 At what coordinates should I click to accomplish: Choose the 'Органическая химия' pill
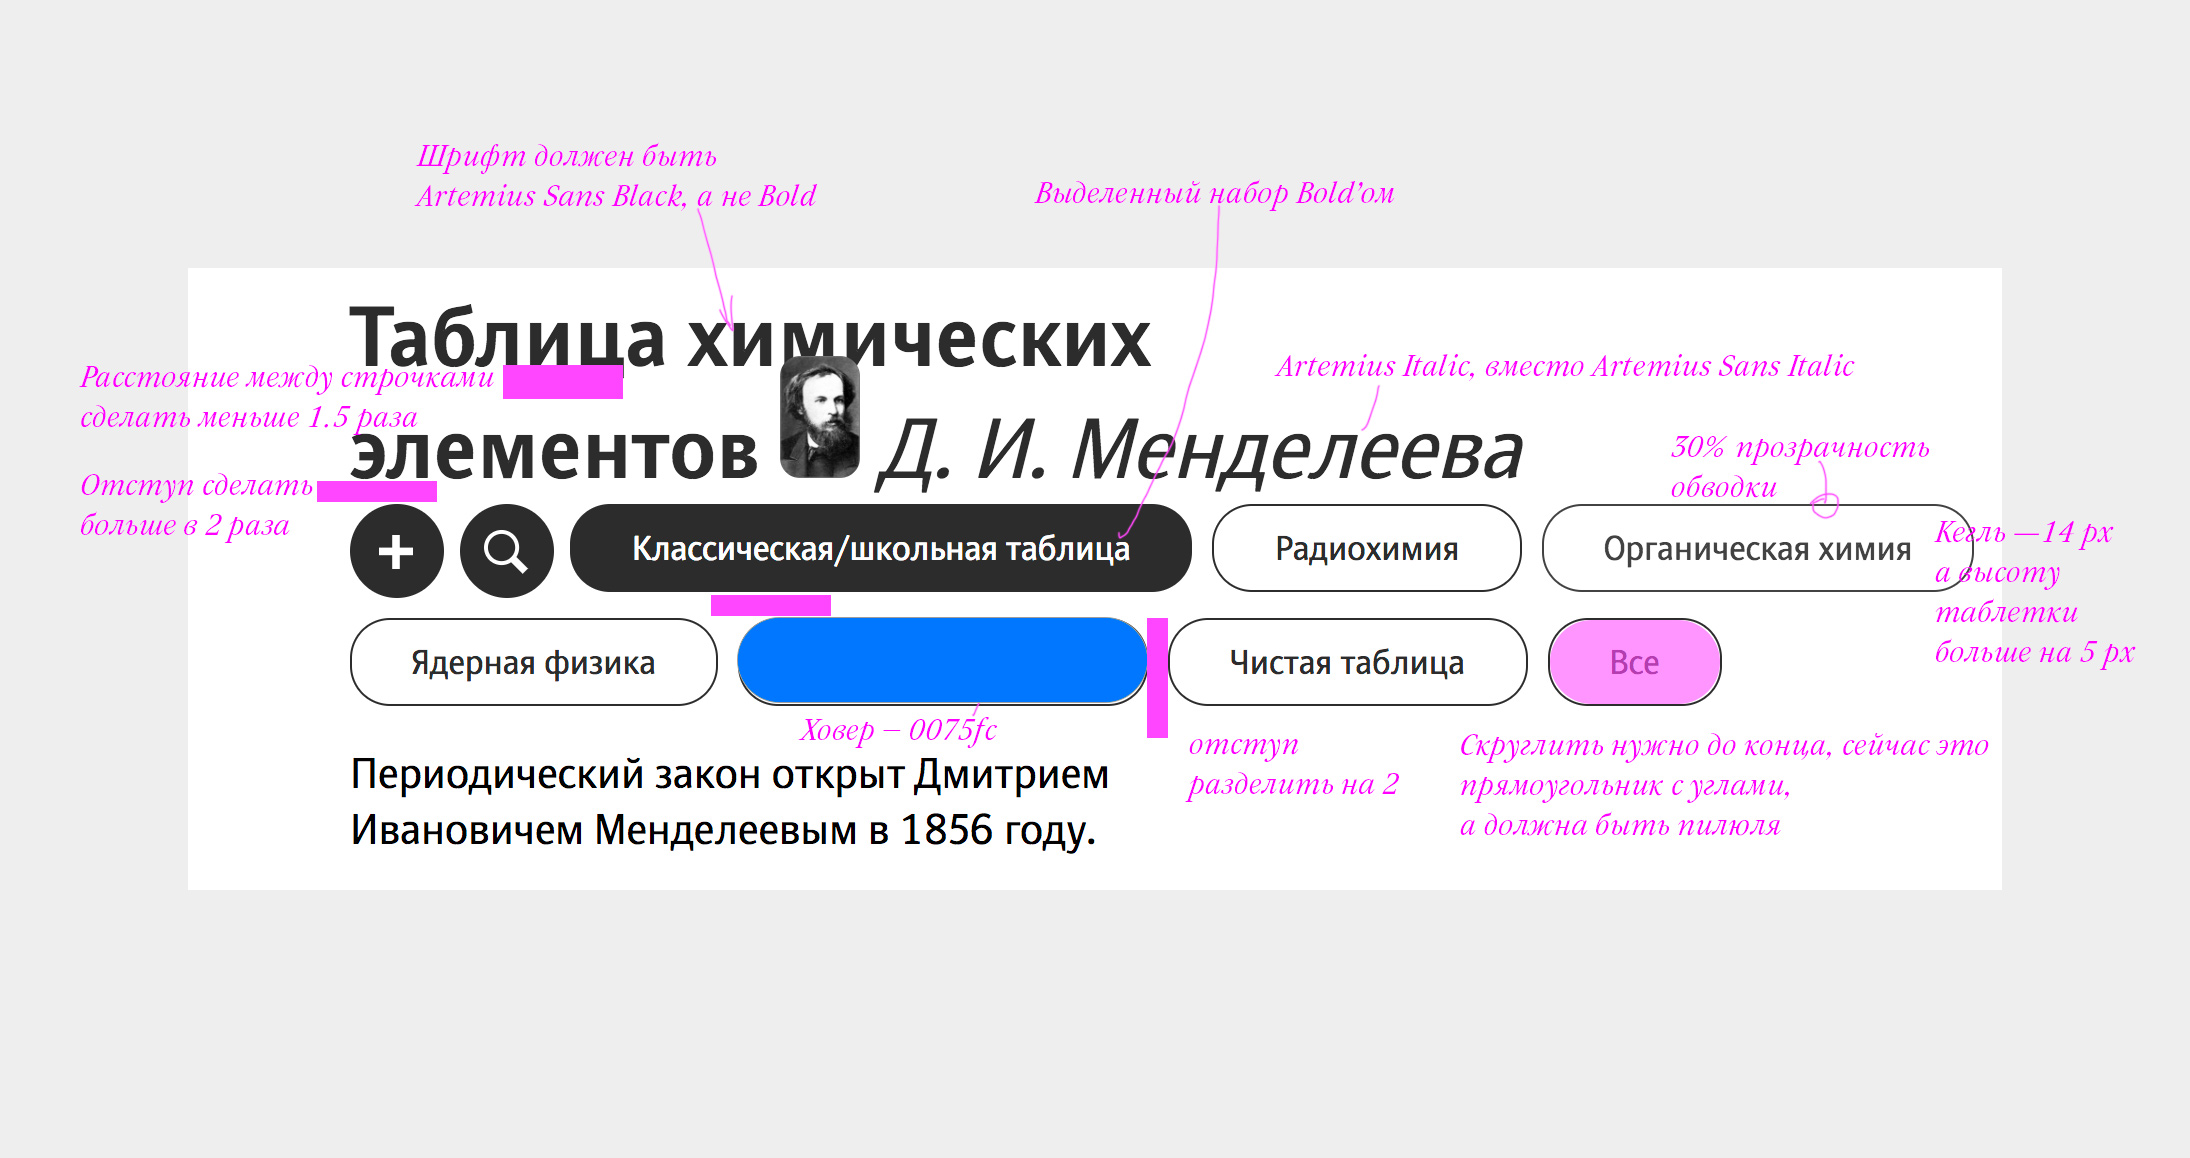point(1756,549)
